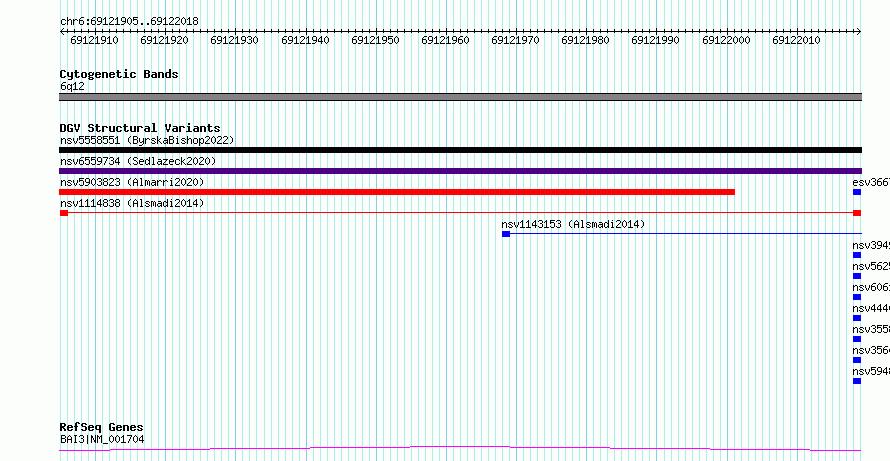This screenshot has height=461, width=890.
Task: Click the blue block under esv3667
Action: point(857,192)
